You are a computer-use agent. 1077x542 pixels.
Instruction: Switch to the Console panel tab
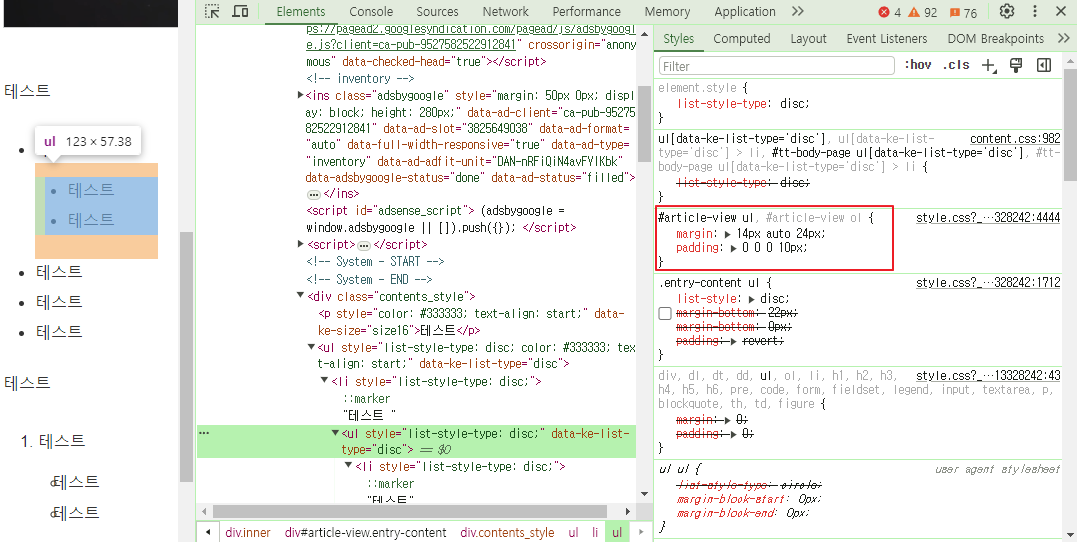coord(371,12)
